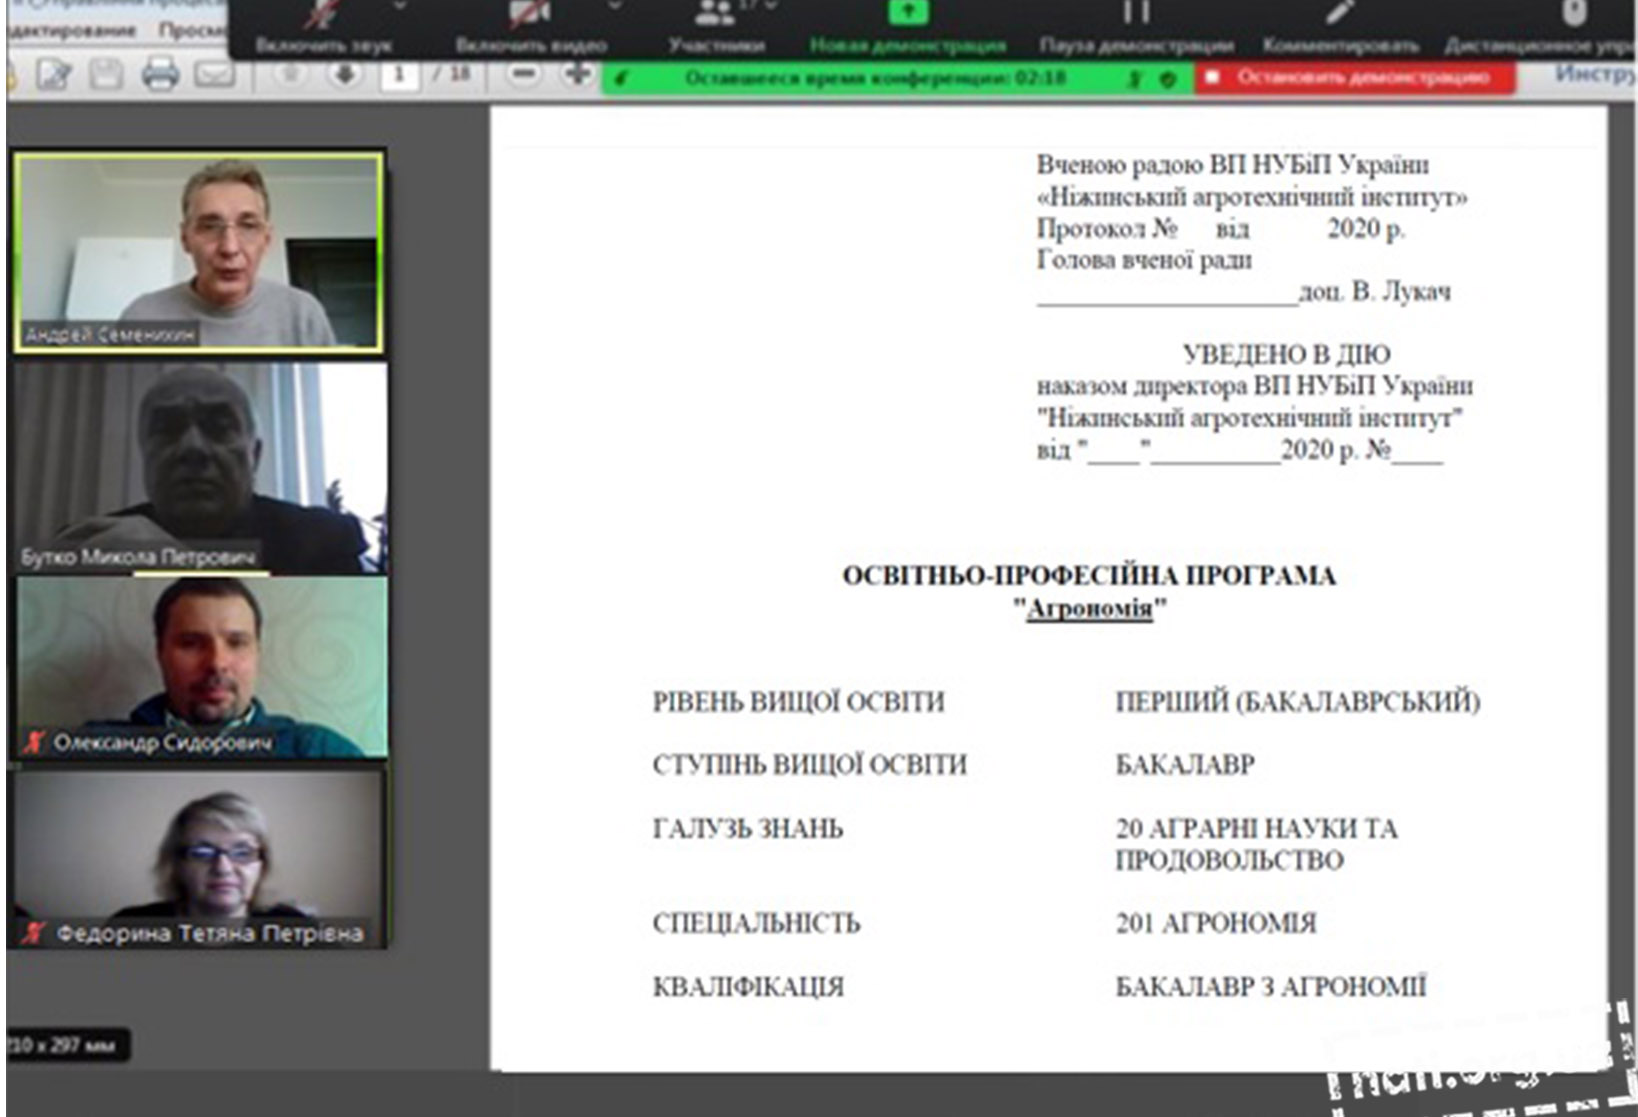Click 20 АГРАРНІ НАУКИ ТА ПРОДОВОЛЬСТВО value

1256,845
